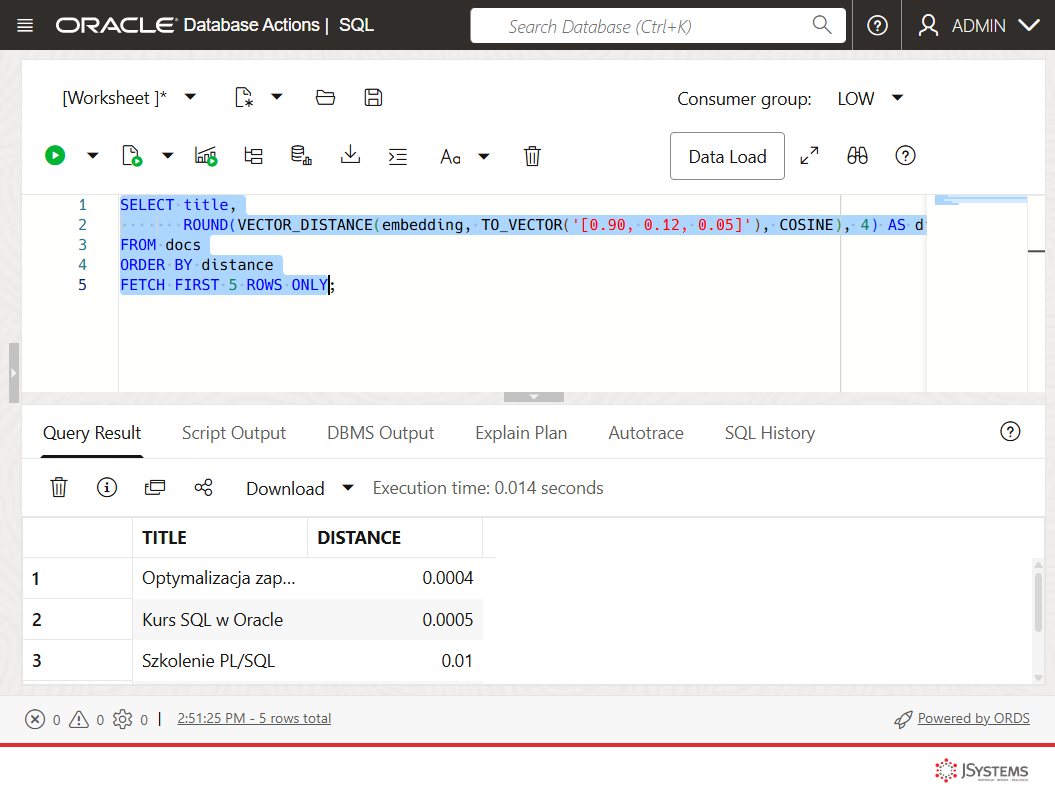
Task: Click the Explain Plan chart icon
Action: 206,155
